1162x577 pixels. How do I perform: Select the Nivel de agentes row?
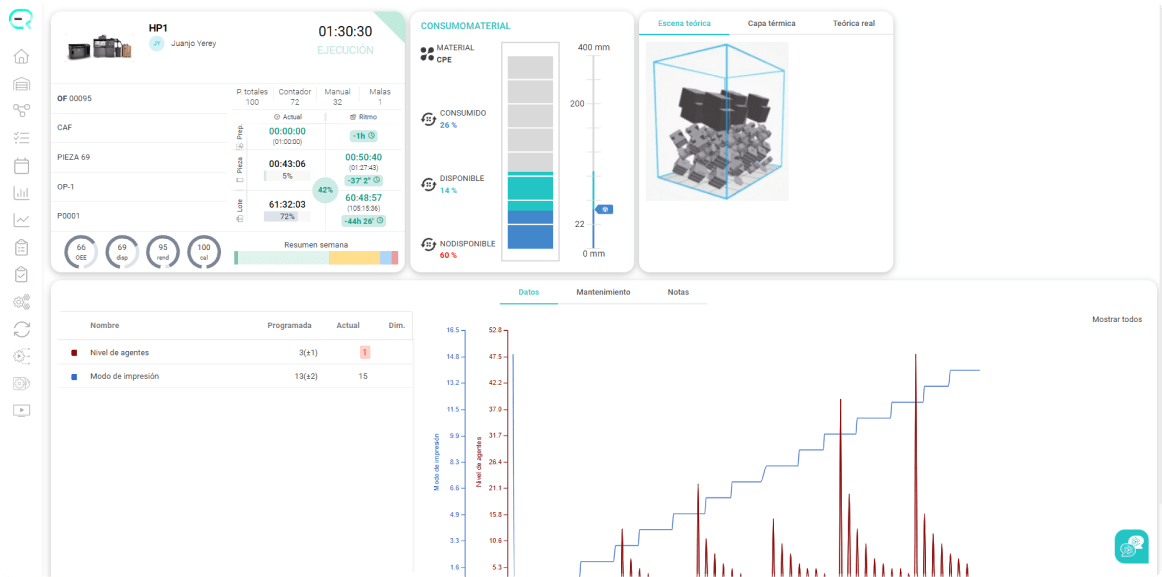(235, 353)
